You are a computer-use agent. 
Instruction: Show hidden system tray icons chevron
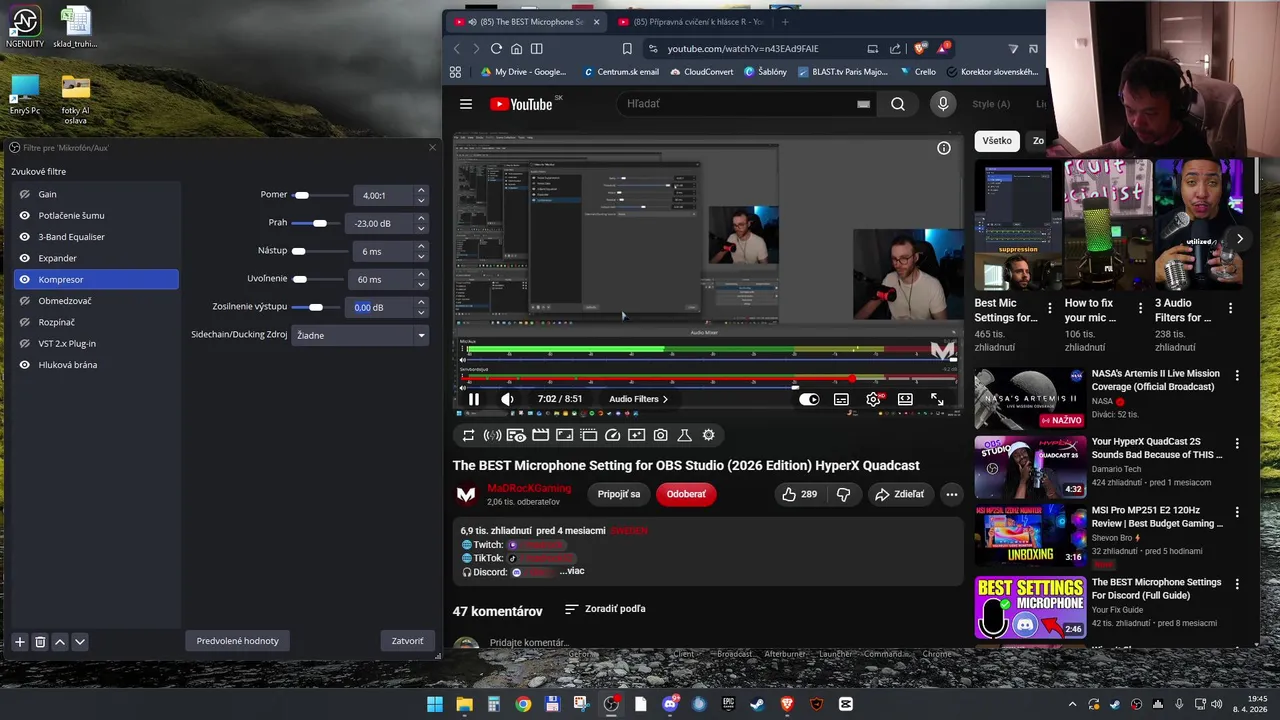[x=1073, y=704]
